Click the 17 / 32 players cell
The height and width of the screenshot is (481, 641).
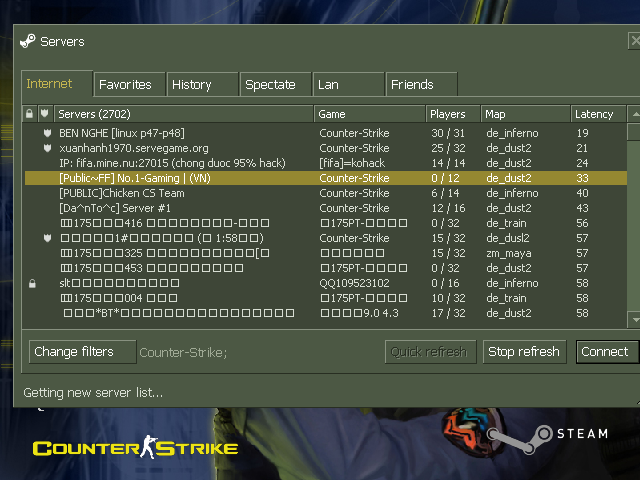(448, 313)
